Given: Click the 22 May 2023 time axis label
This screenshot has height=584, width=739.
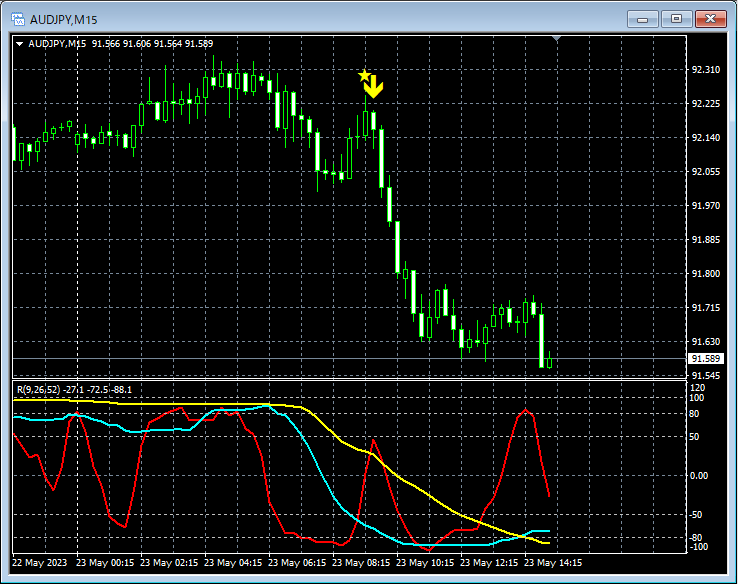Looking at the screenshot, I should click(x=40, y=563).
